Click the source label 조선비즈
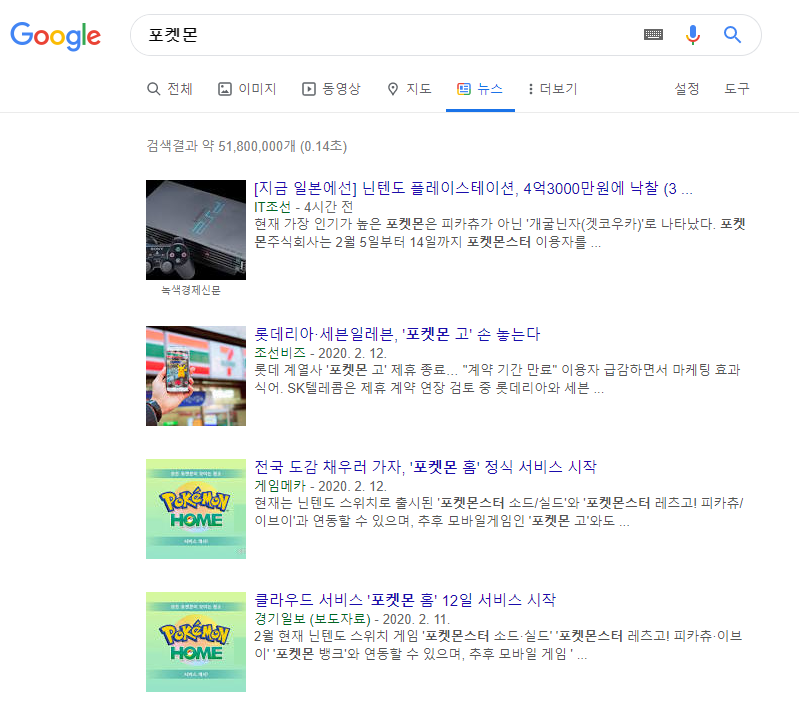 (280, 353)
